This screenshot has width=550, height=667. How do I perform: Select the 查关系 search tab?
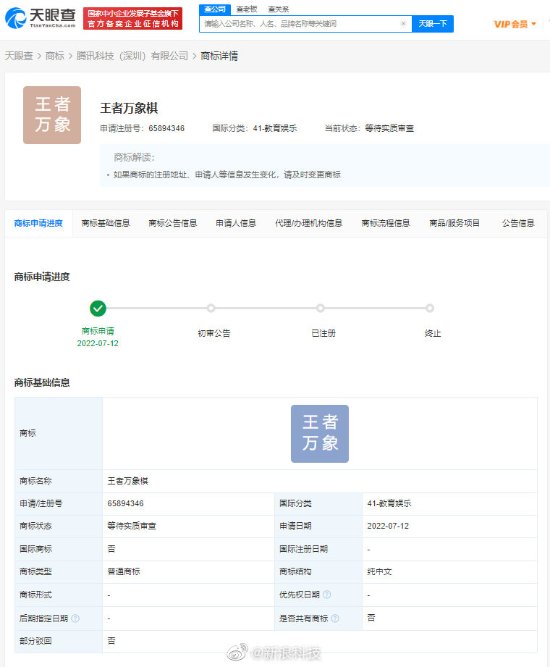[x=278, y=9]
